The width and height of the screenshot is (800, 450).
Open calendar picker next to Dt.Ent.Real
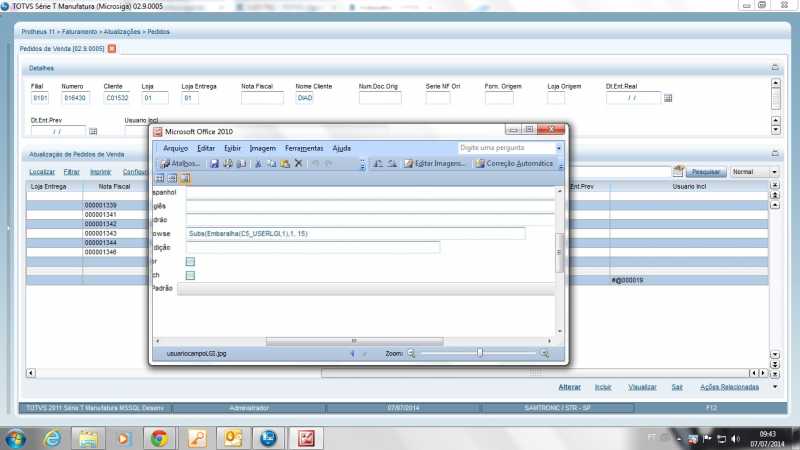(668, 98)
